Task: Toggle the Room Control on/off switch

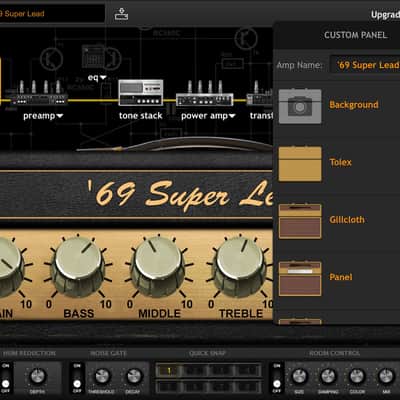Action: pos(277,378)
